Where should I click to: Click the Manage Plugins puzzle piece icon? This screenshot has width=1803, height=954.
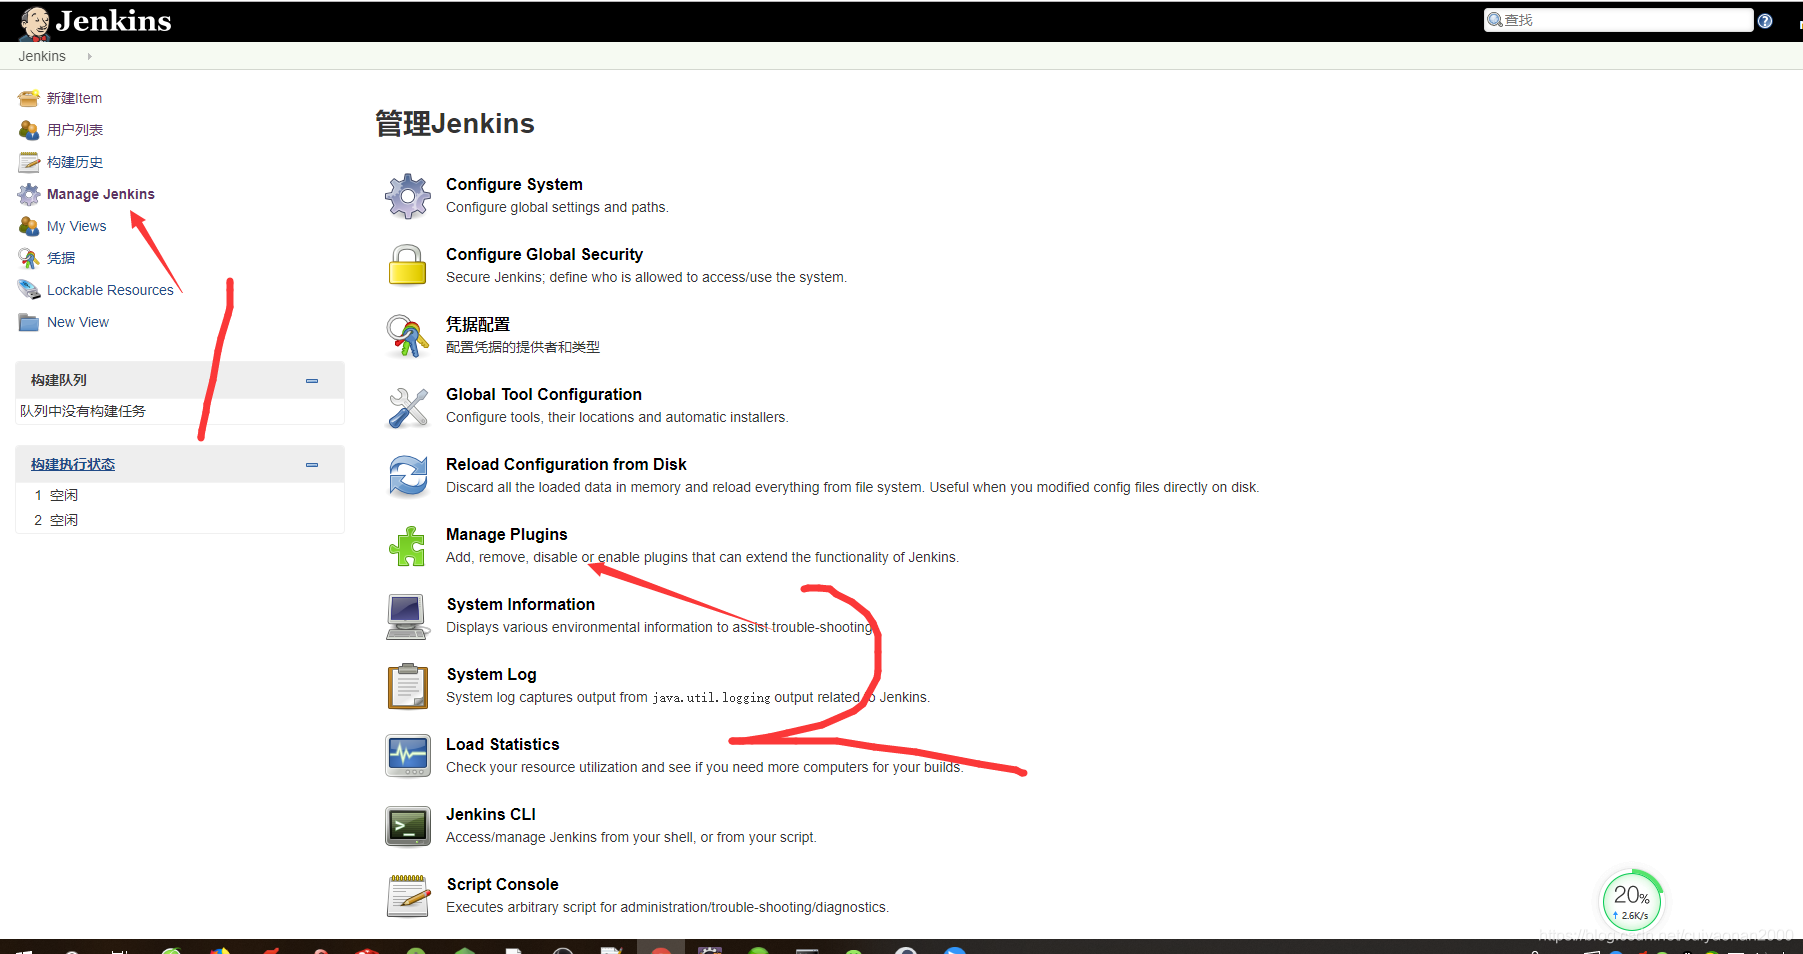coord(408,546)
